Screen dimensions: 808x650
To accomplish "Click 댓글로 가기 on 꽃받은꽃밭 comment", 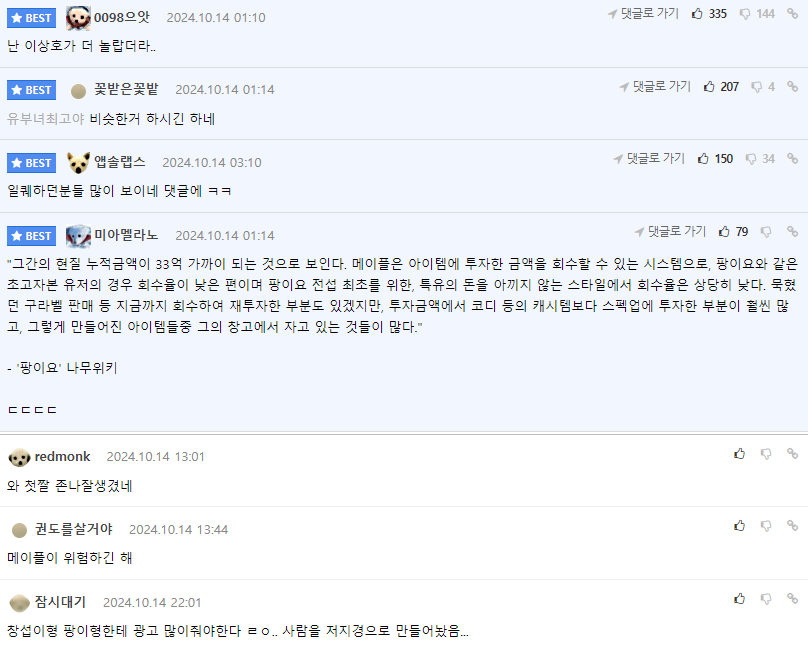I will click(x=655, y=87).
